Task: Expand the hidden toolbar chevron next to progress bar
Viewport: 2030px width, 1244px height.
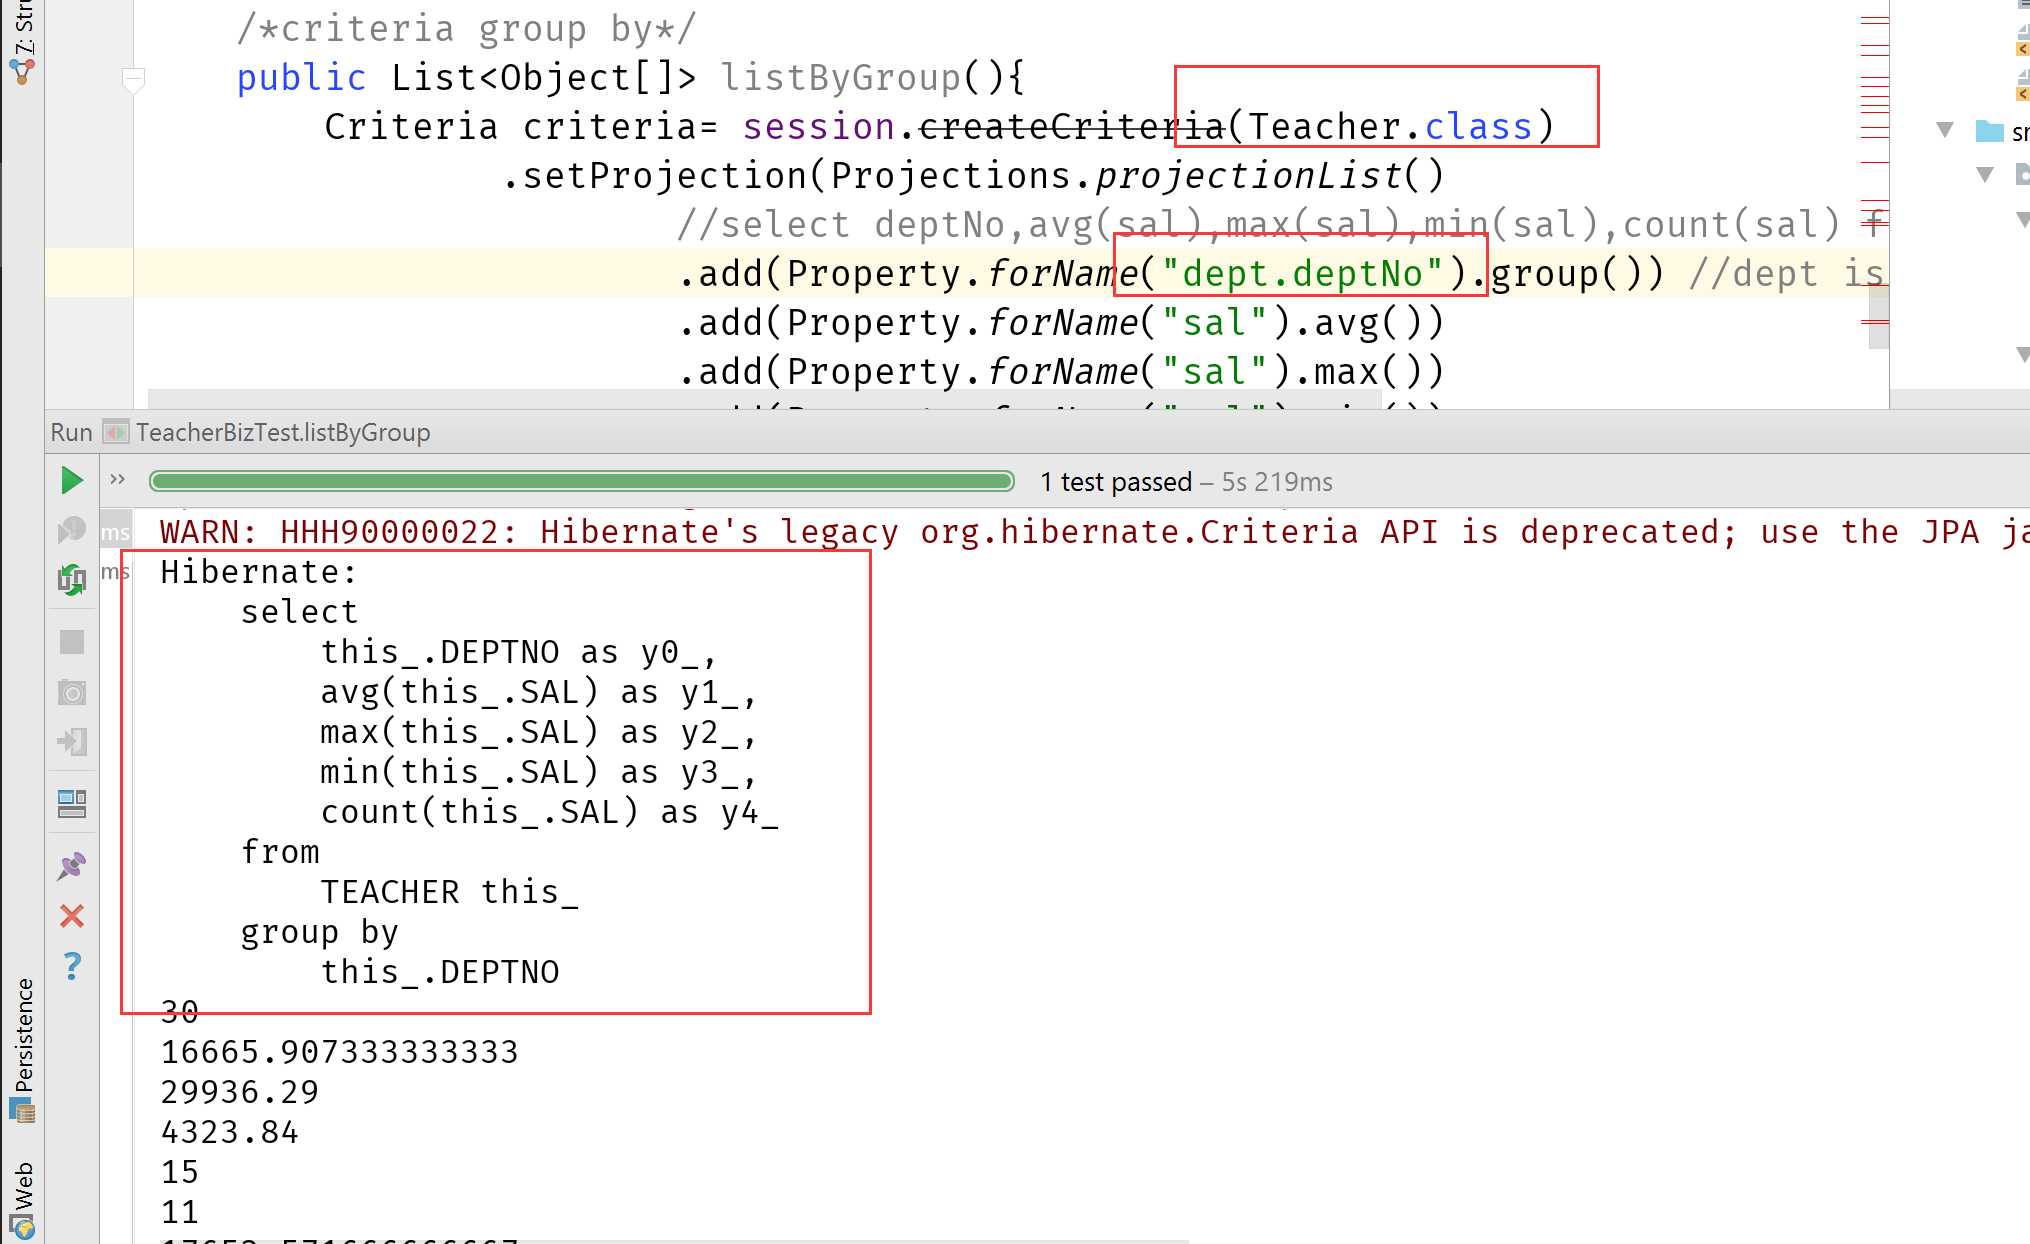Action: (118, 479)
